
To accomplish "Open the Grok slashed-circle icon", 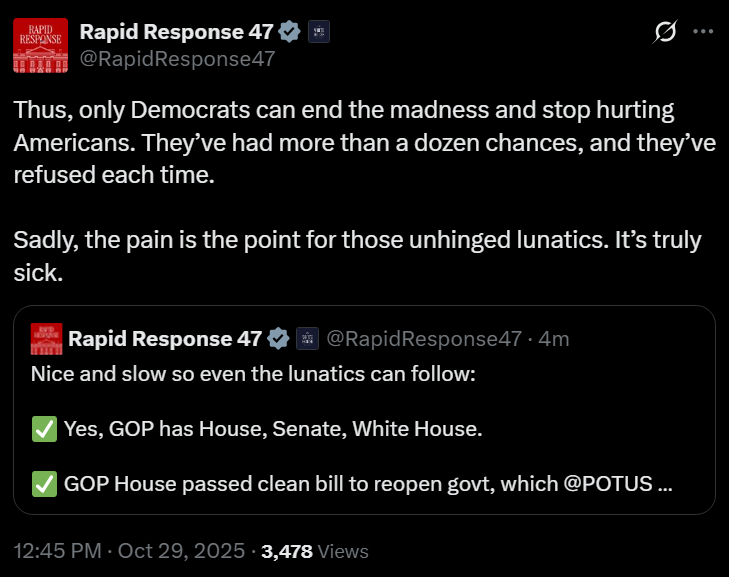I will pyautogui.click(x=663, y=32).
